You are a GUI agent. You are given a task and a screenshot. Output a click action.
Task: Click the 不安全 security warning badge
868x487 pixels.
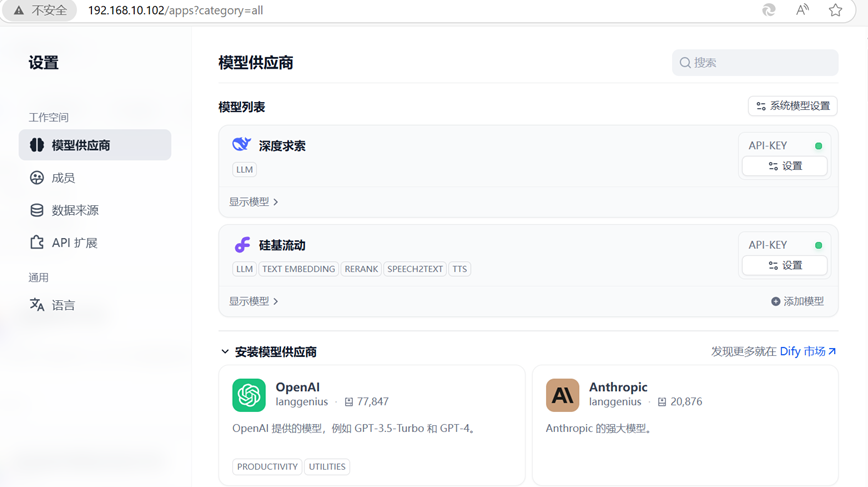pyautogui.click(x=40, y=10)
